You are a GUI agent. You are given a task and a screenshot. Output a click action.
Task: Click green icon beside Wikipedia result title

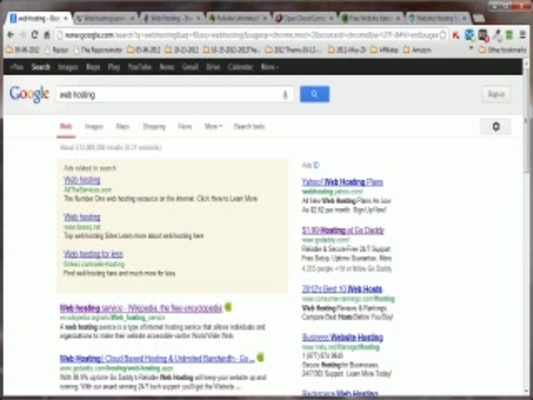[228, 307]
